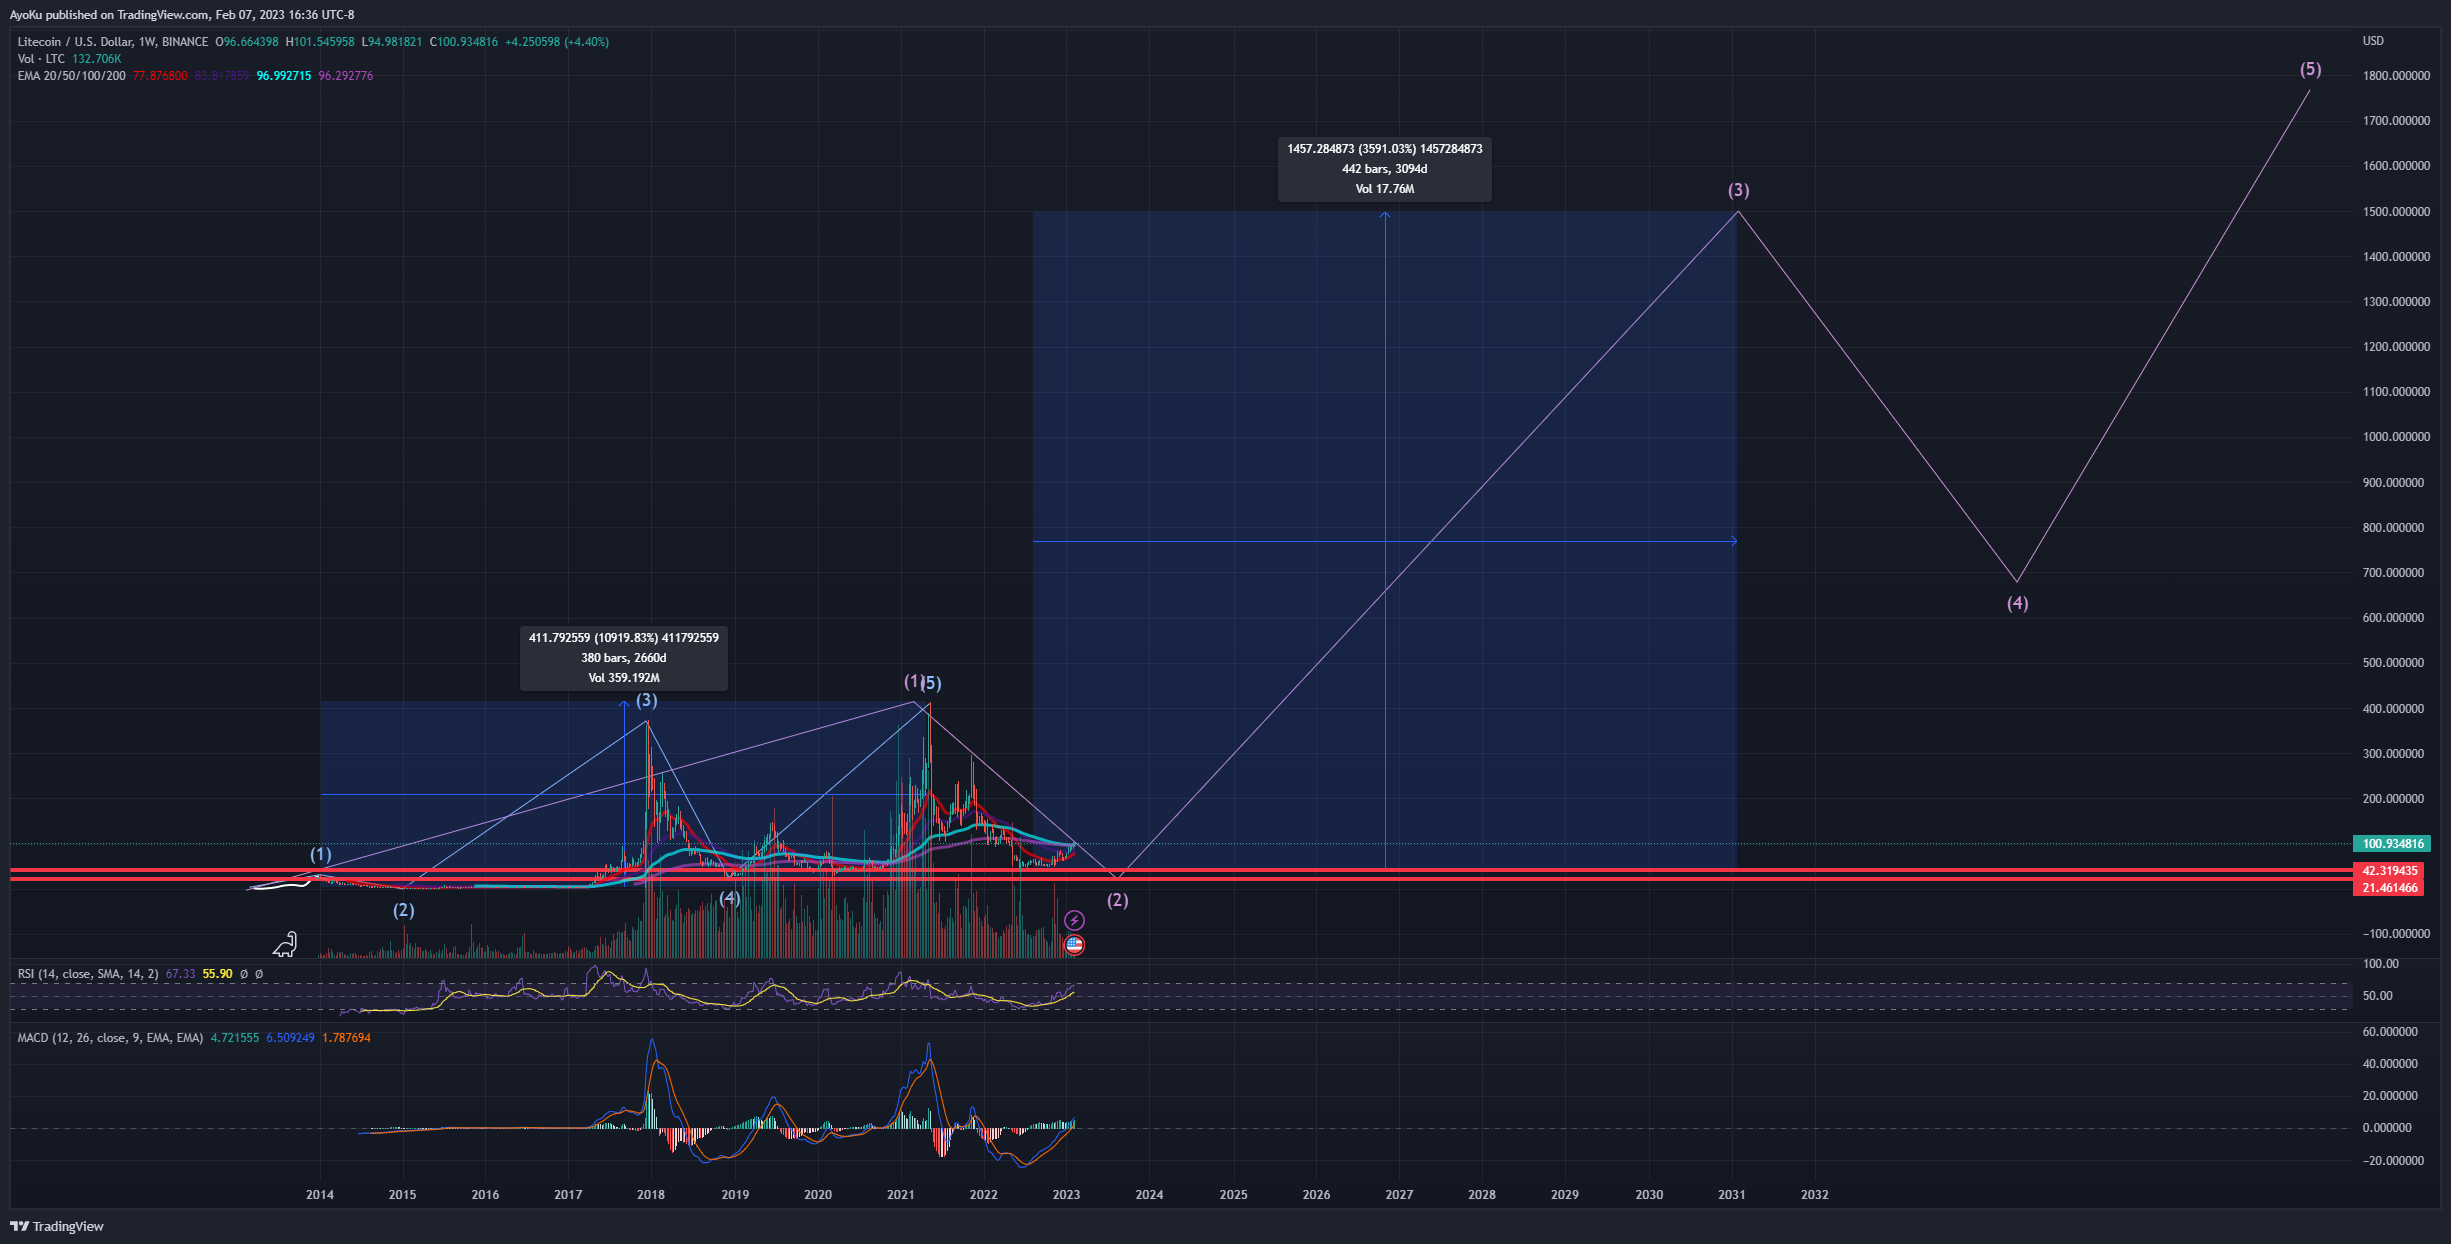Viewport: 2451px width, 1244px height.
Task: Click the Vol 359.192M tooltip line
Action: (x=624, y=678)
